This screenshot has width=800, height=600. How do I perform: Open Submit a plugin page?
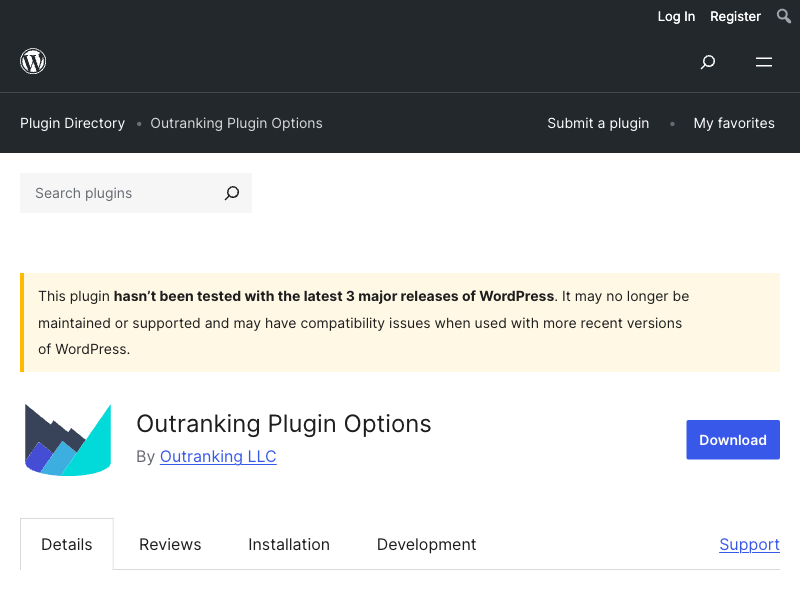point(598,123)
